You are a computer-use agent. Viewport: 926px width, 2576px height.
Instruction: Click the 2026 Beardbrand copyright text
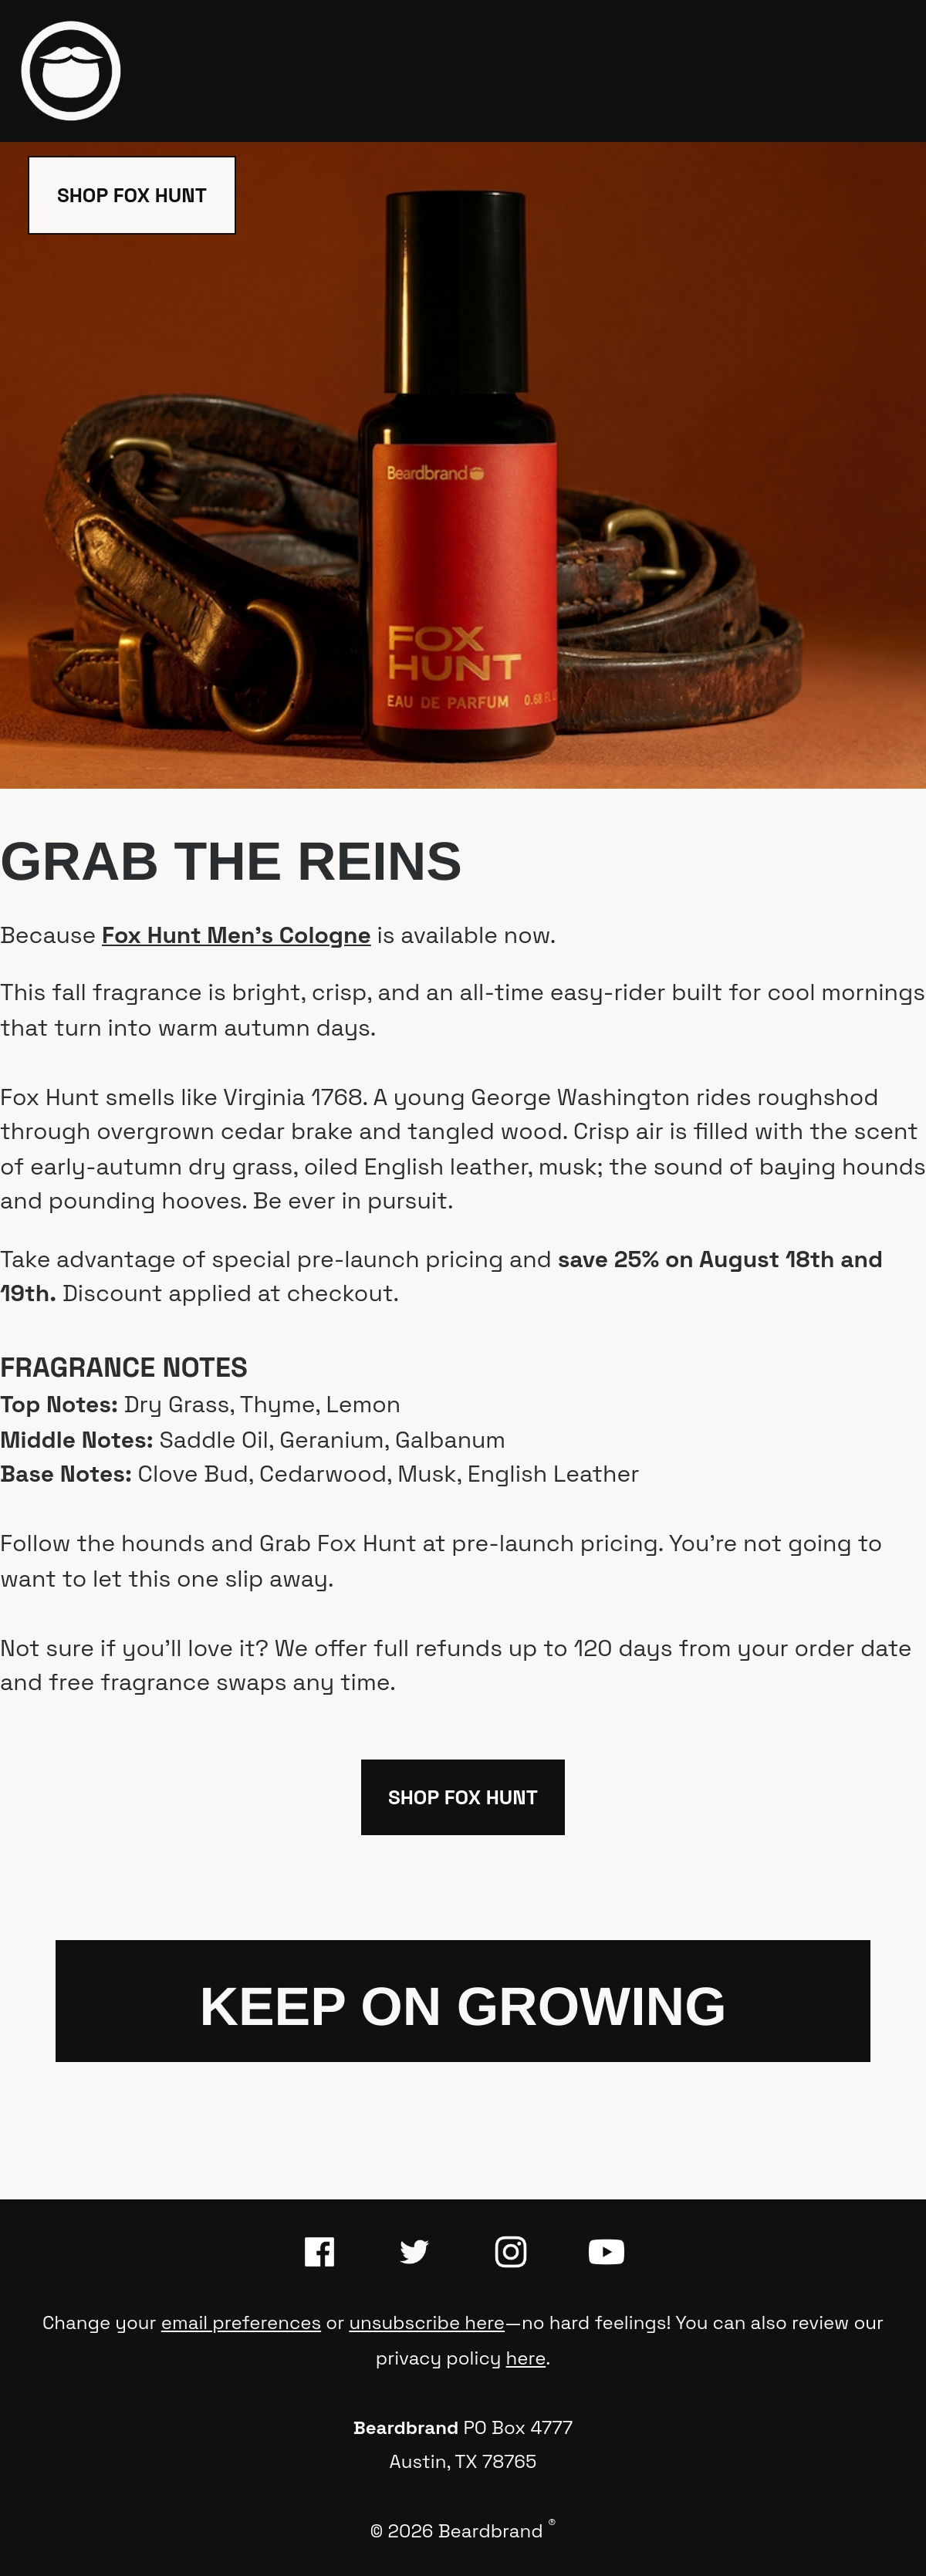[x=457, y=2531]
